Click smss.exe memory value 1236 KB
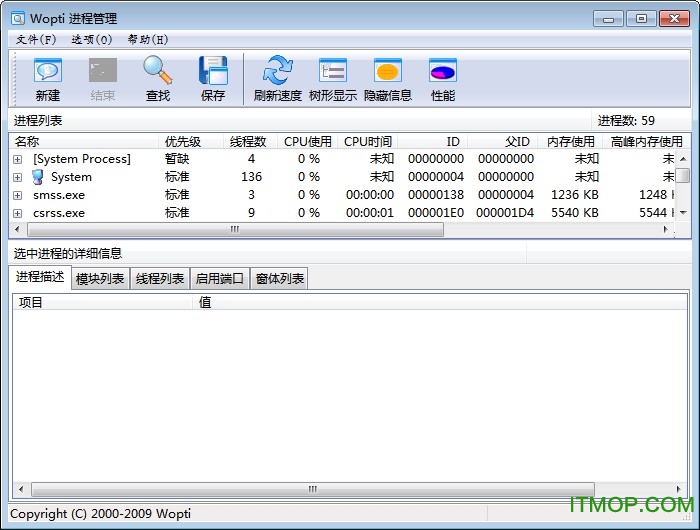The width and height of the screenshot is (700, 530). pos(575,195)
